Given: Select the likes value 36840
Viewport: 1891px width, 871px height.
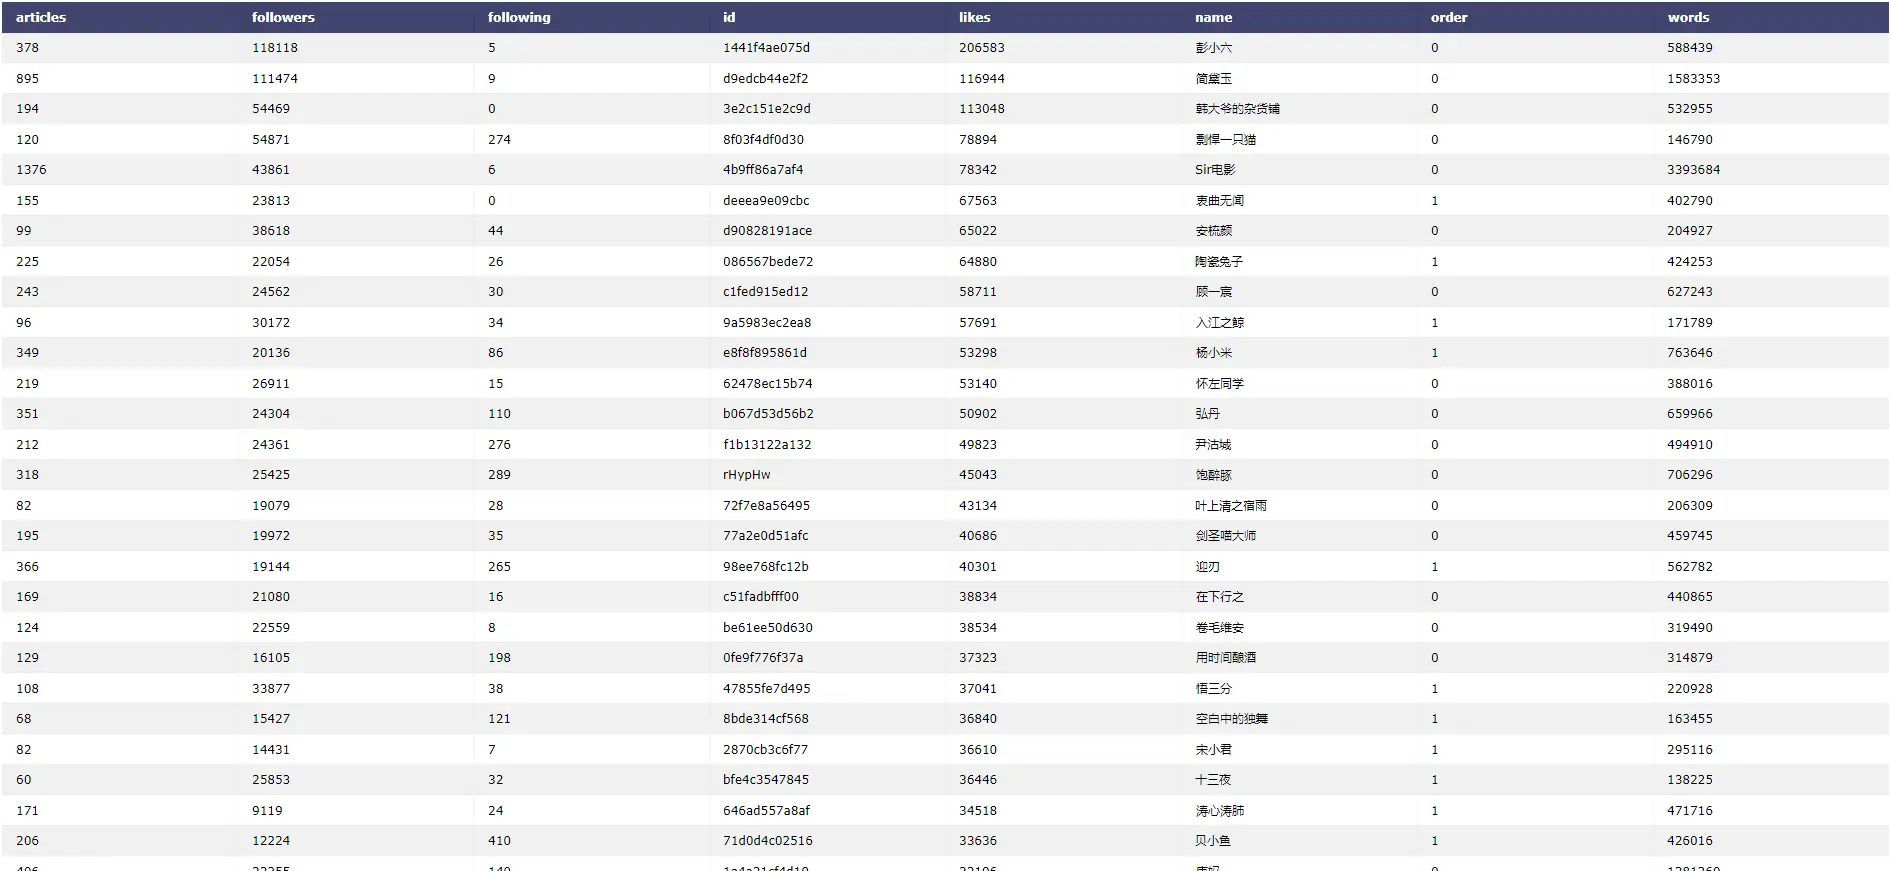Looking at the screenshot, I should [978, 718].
